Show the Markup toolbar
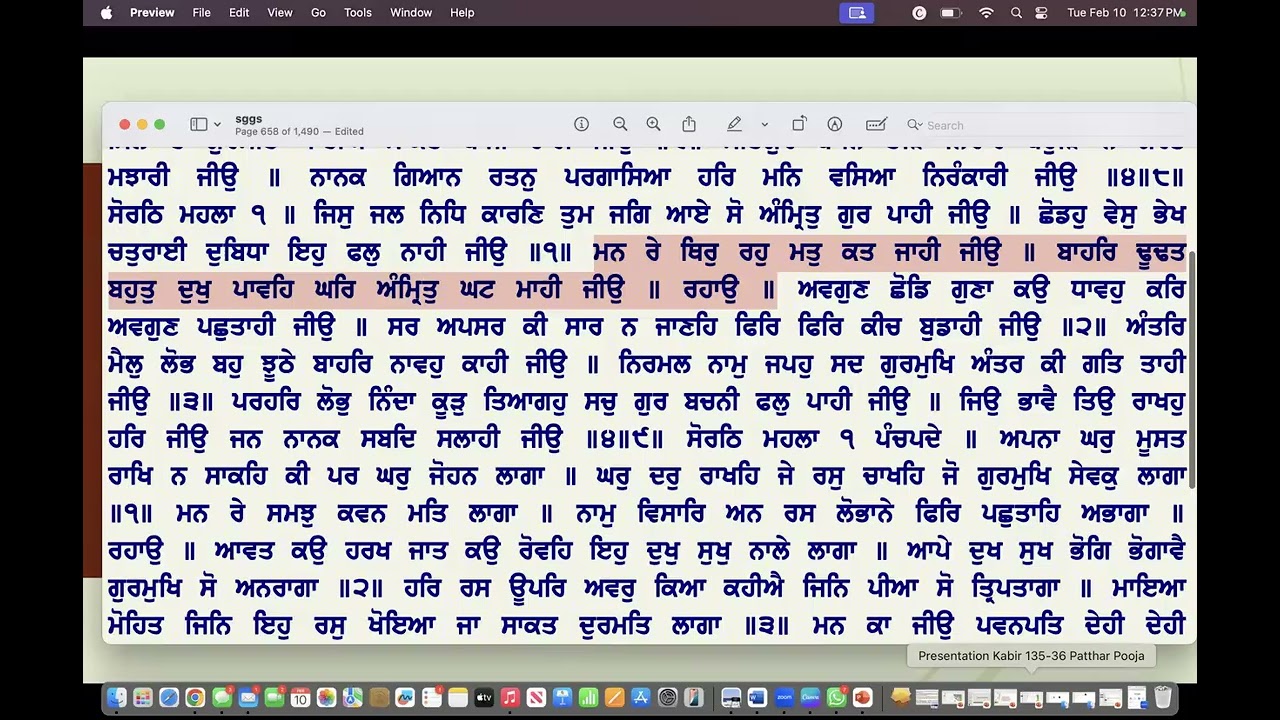Viewport: 1280px width, 720px height. pos(835,124)
